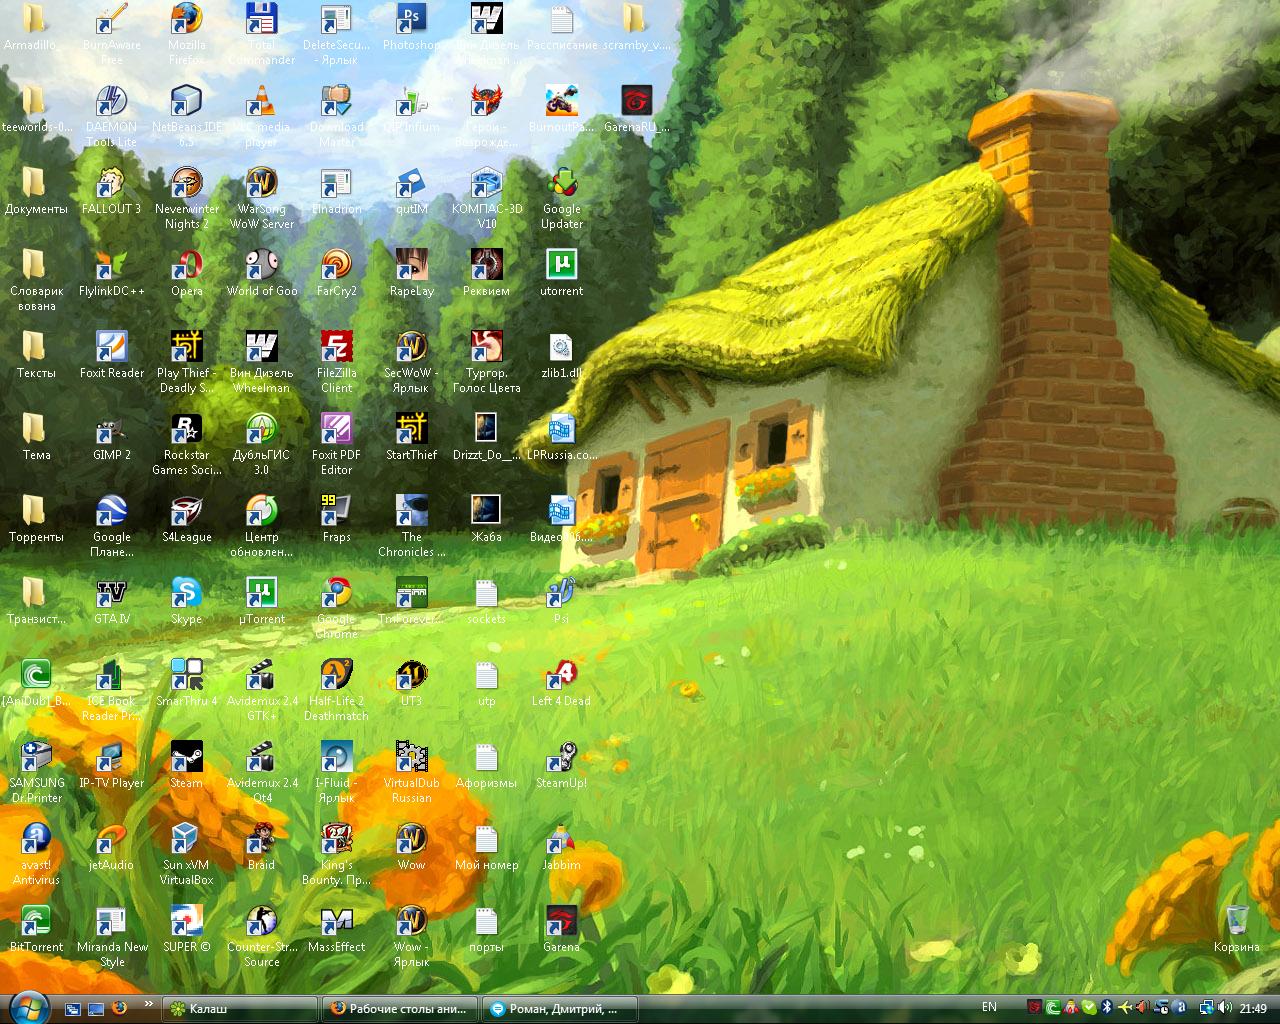Open Rockstar Games Social Club shortcut
1280x1024 pixels.
pyautogui.click(x=187, y=444)
